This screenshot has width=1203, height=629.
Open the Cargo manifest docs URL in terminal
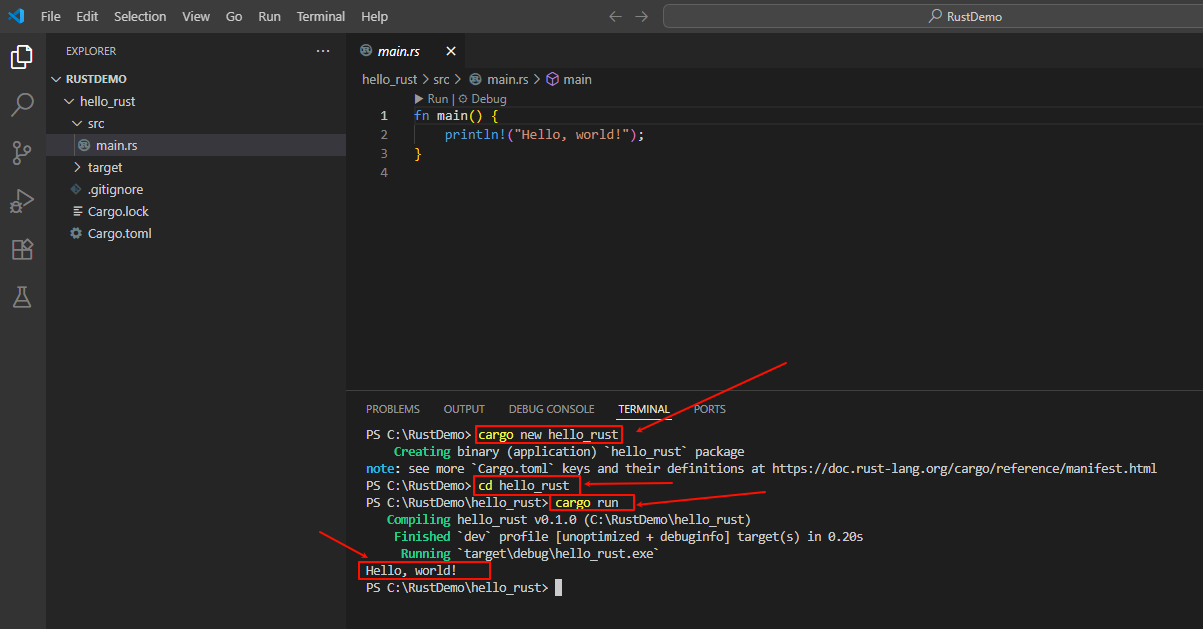point(964,468)
